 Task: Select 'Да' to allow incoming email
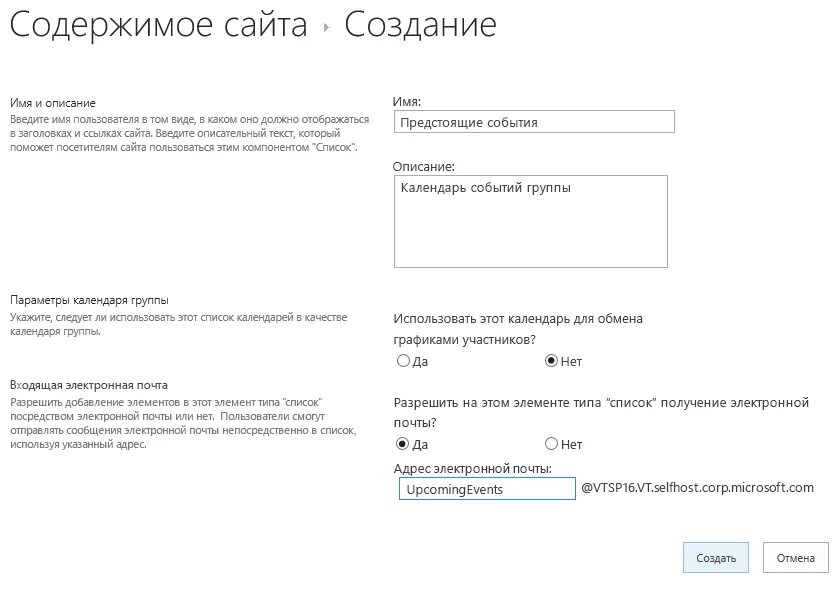403,444
